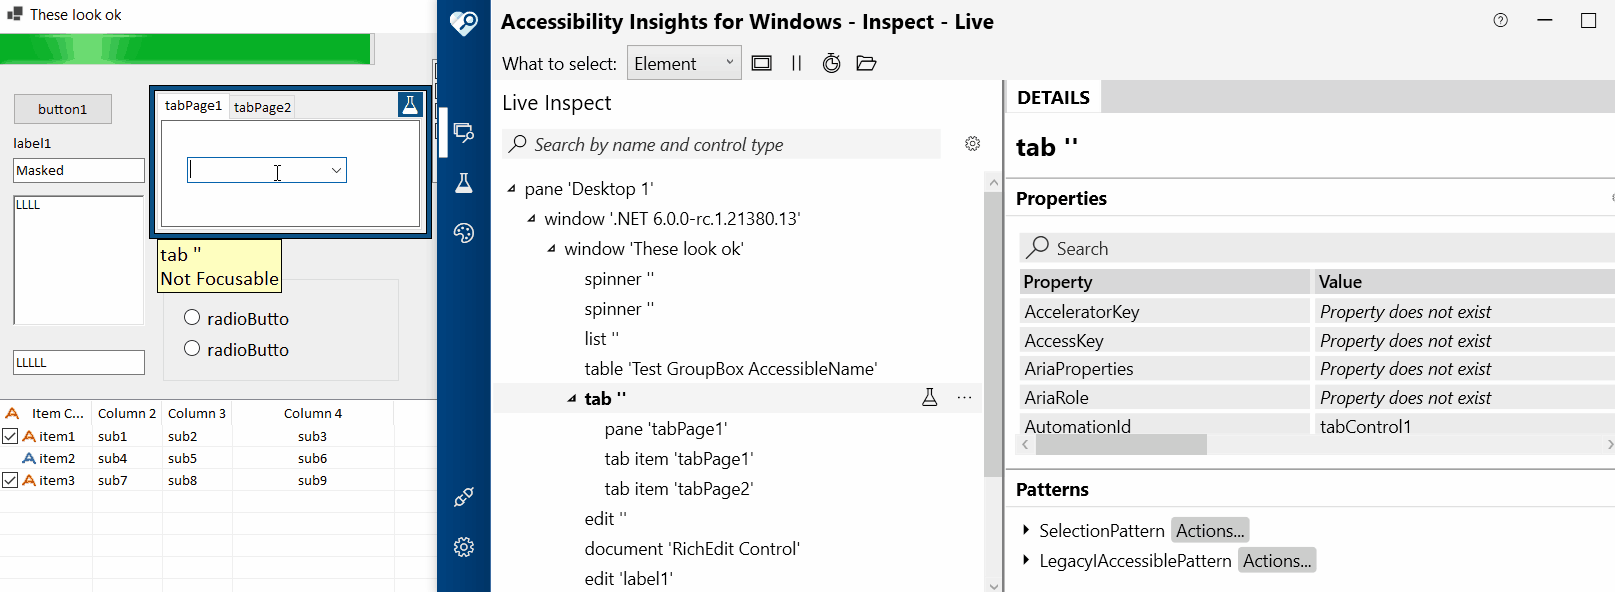This screenshot has height=592, width=1615.
Task: Open the Live Inspect sidebar page
Action: point(463,132)
